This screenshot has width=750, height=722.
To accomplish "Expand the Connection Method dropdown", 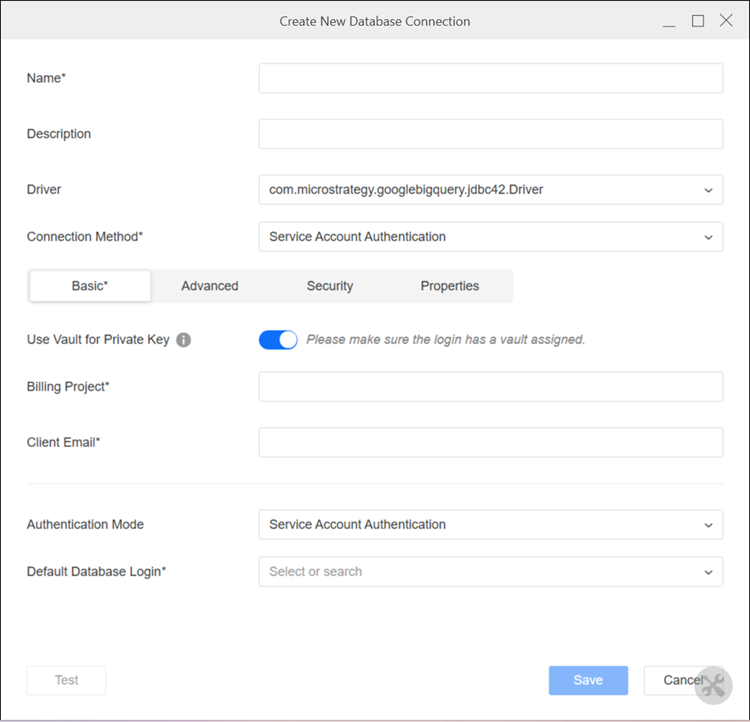I will [x=490, y=237].
